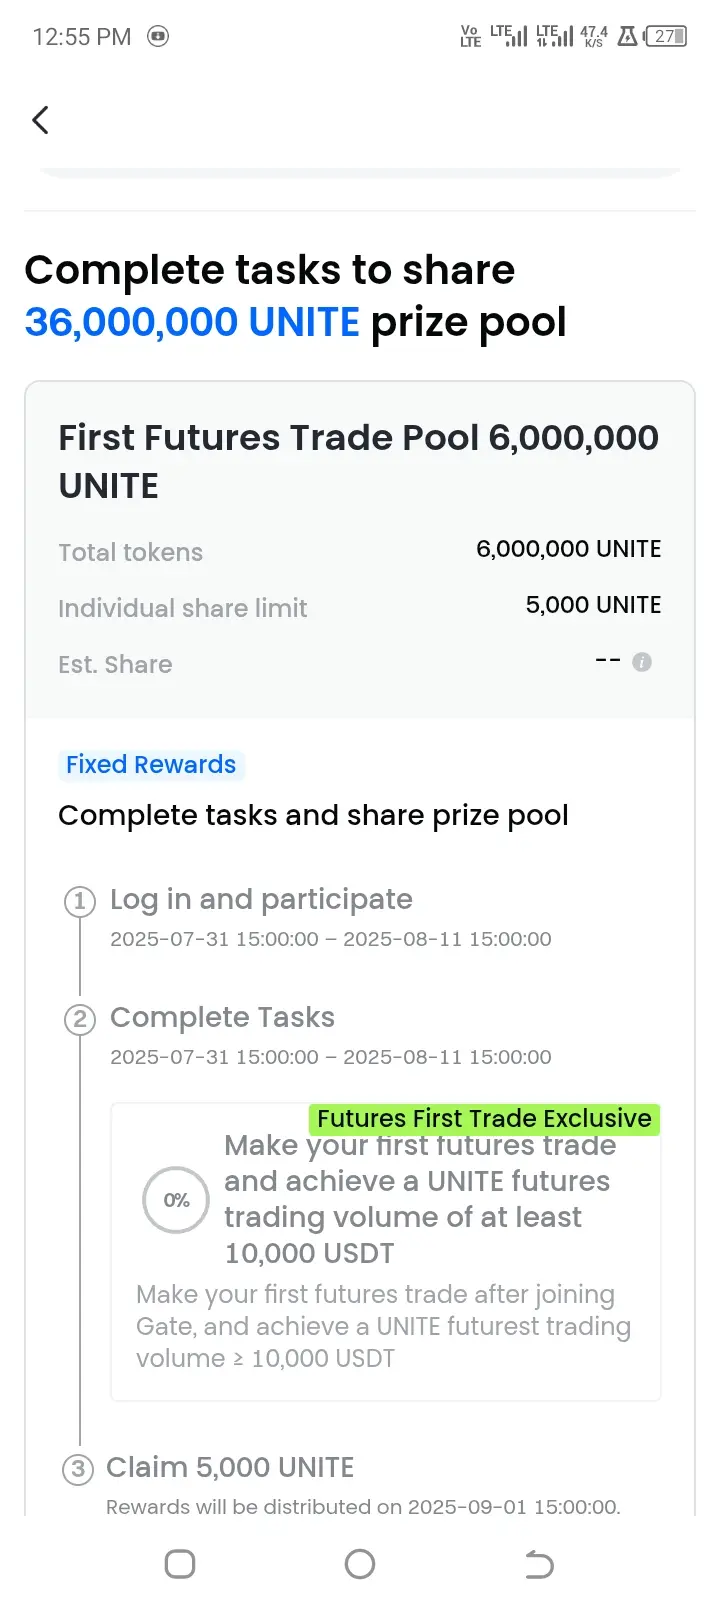Tap the Android back navigation arrow
This screenshot has height=1612, width=720.
(539, 1564)
